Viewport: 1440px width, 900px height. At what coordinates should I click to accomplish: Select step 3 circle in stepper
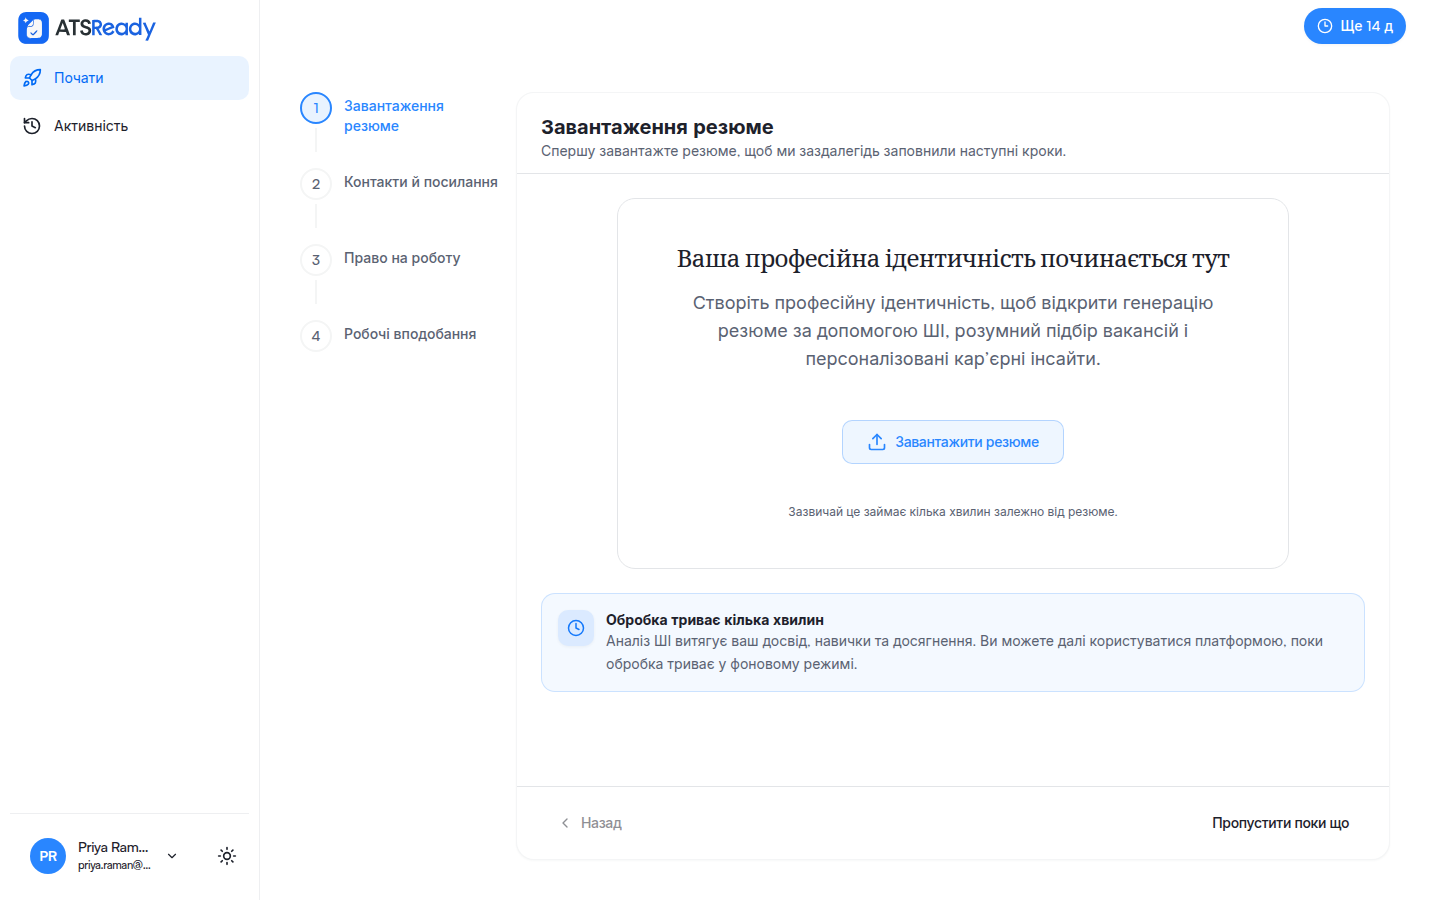pos(316,260)
